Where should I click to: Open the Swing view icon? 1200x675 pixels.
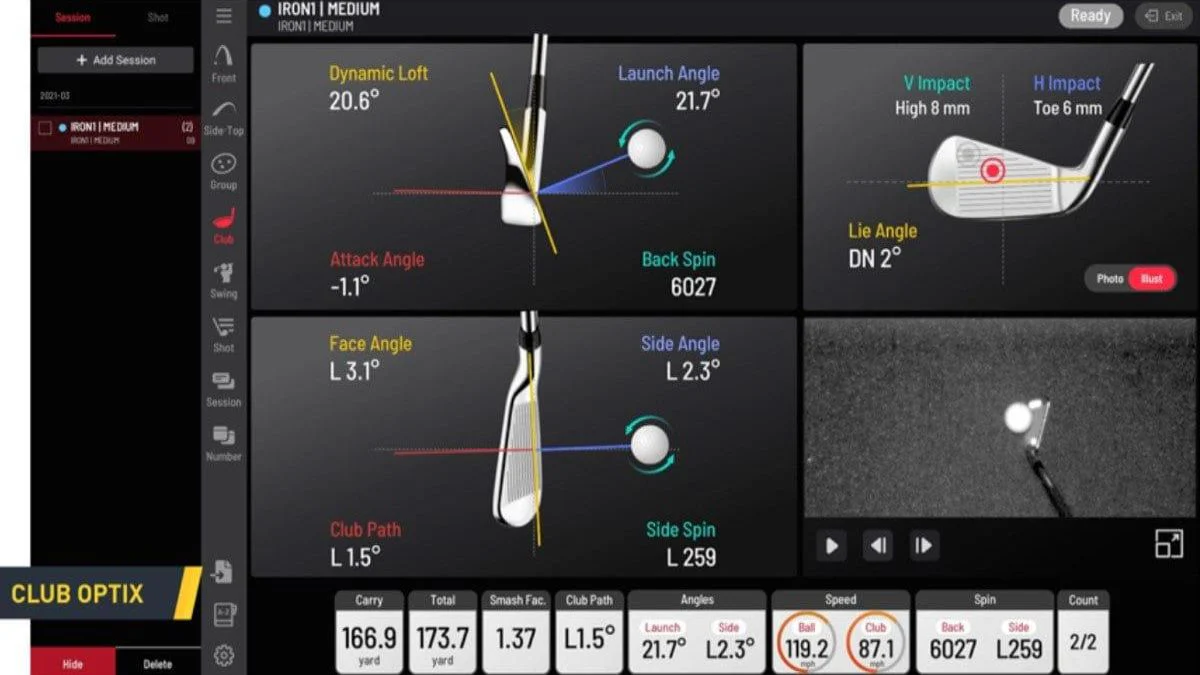pos(224,280)
